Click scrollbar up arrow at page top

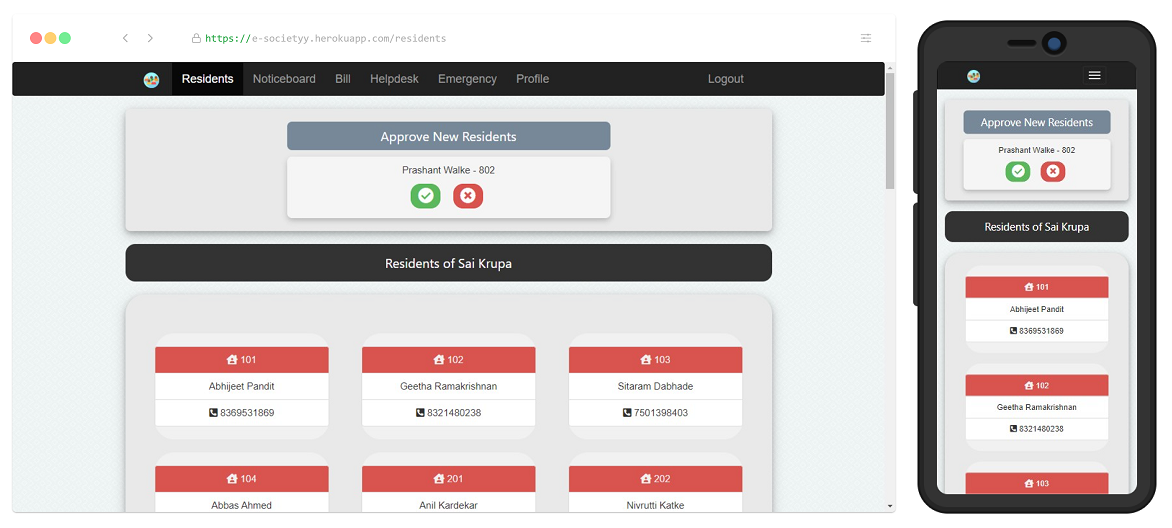point(889,67)
